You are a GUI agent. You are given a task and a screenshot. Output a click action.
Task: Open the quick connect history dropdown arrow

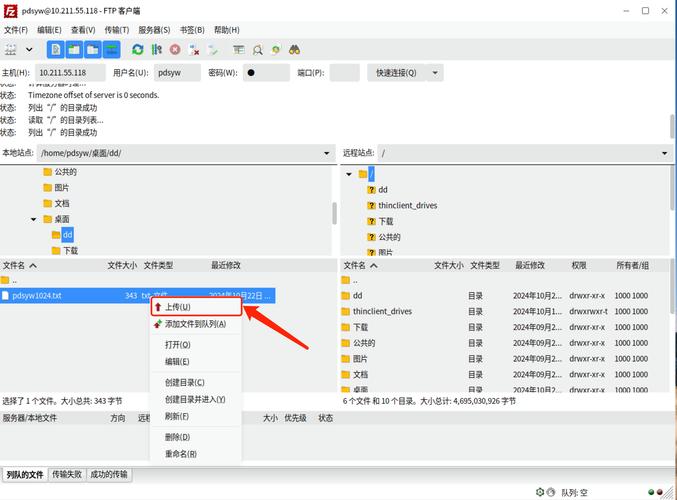[435, 73]
